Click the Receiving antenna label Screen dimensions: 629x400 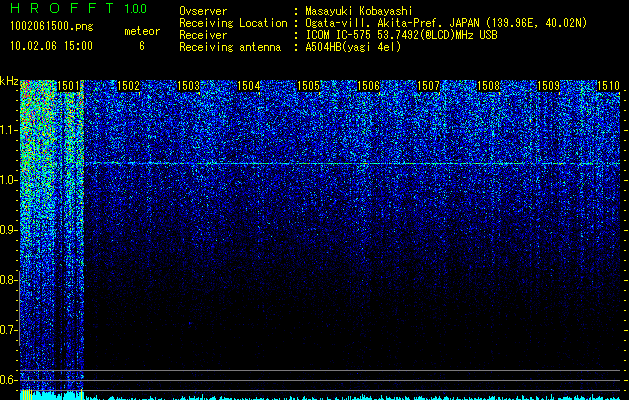(x=230, y=47)
